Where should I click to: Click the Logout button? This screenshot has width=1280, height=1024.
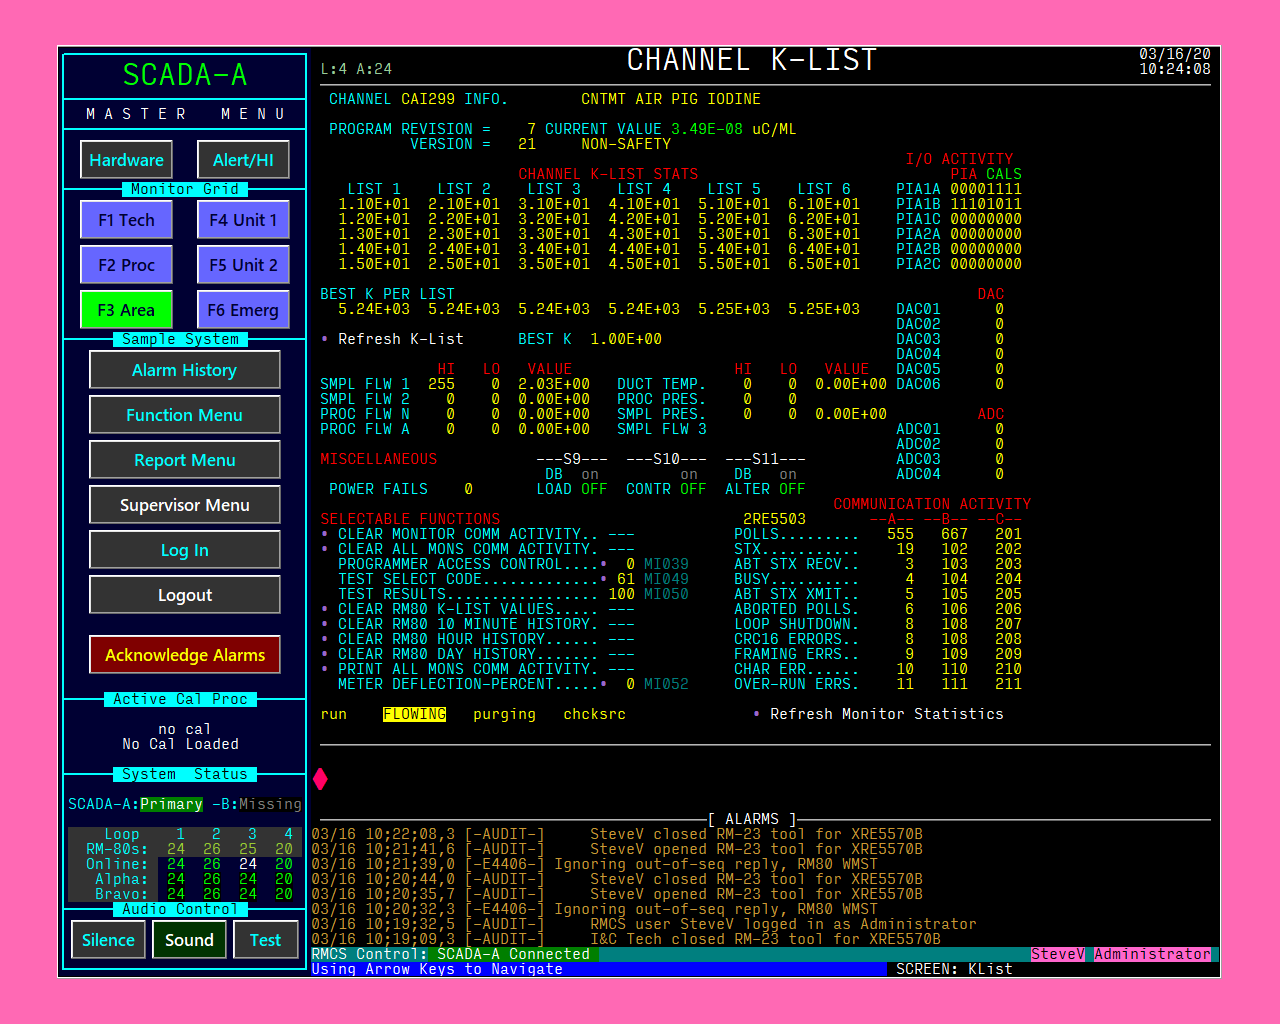coord(185,595)
